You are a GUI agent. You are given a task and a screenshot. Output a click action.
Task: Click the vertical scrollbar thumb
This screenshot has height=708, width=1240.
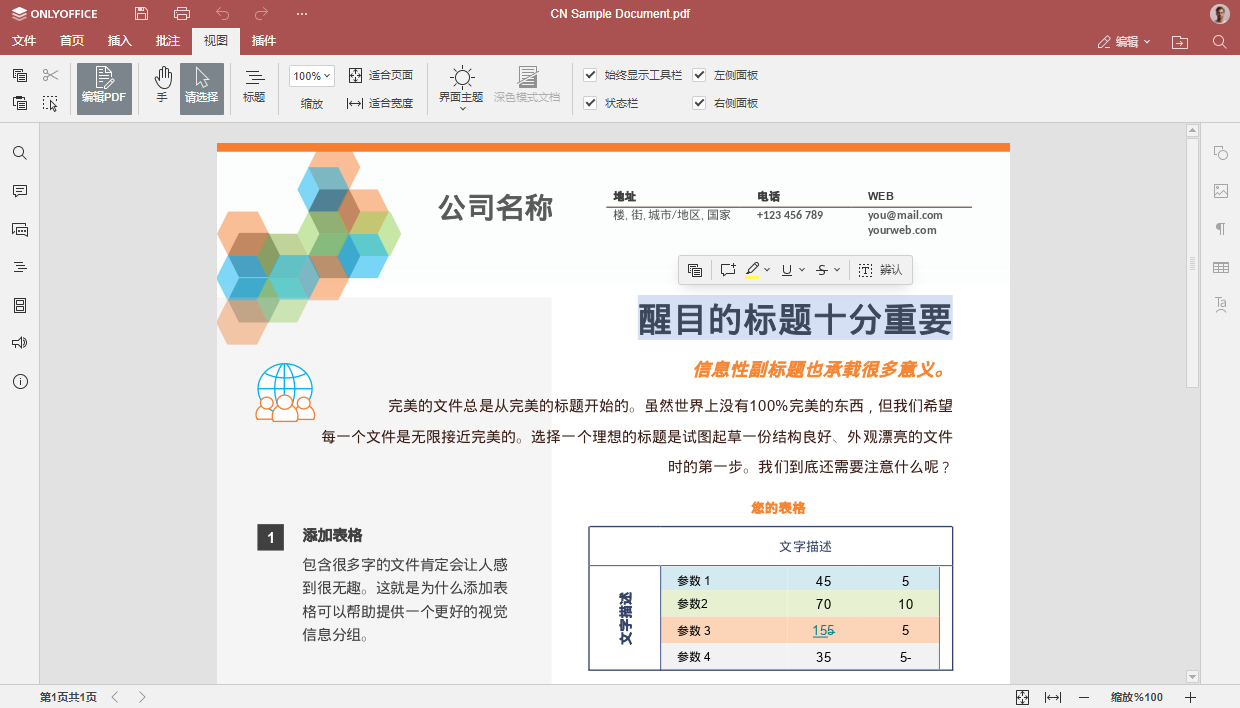[x=1192, y=263]
